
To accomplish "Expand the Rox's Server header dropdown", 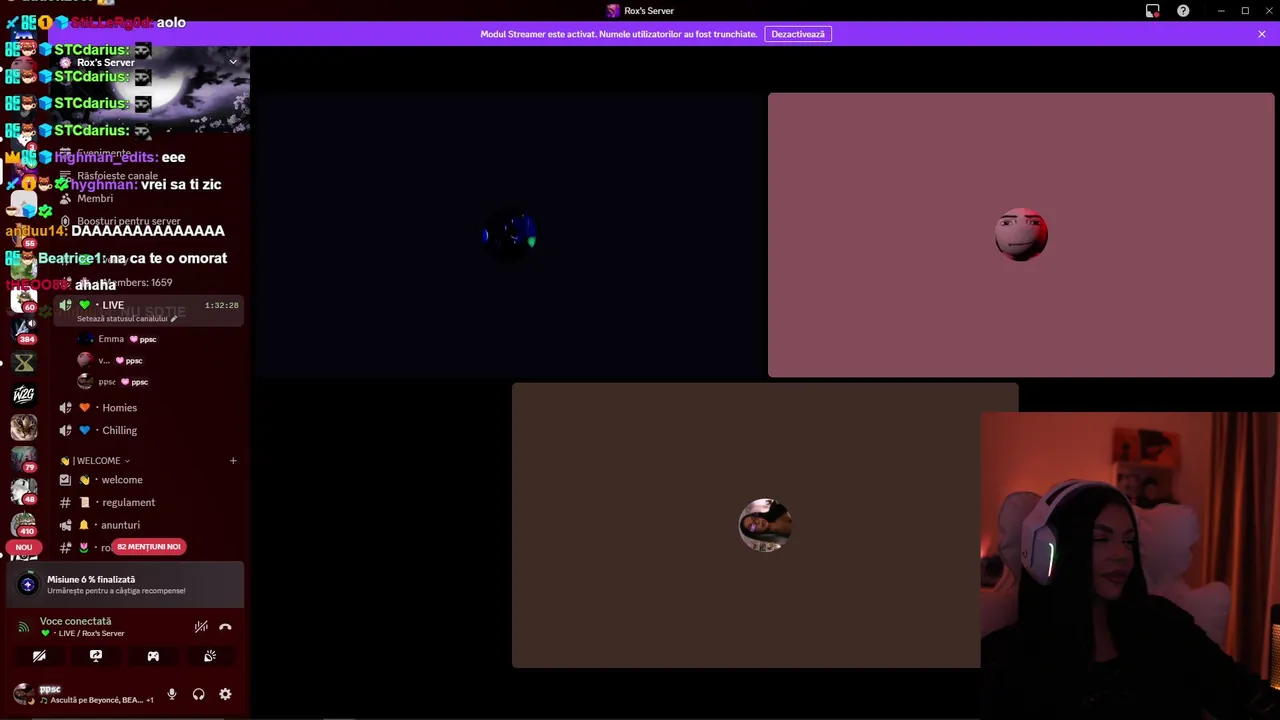I will coord(233,62).
